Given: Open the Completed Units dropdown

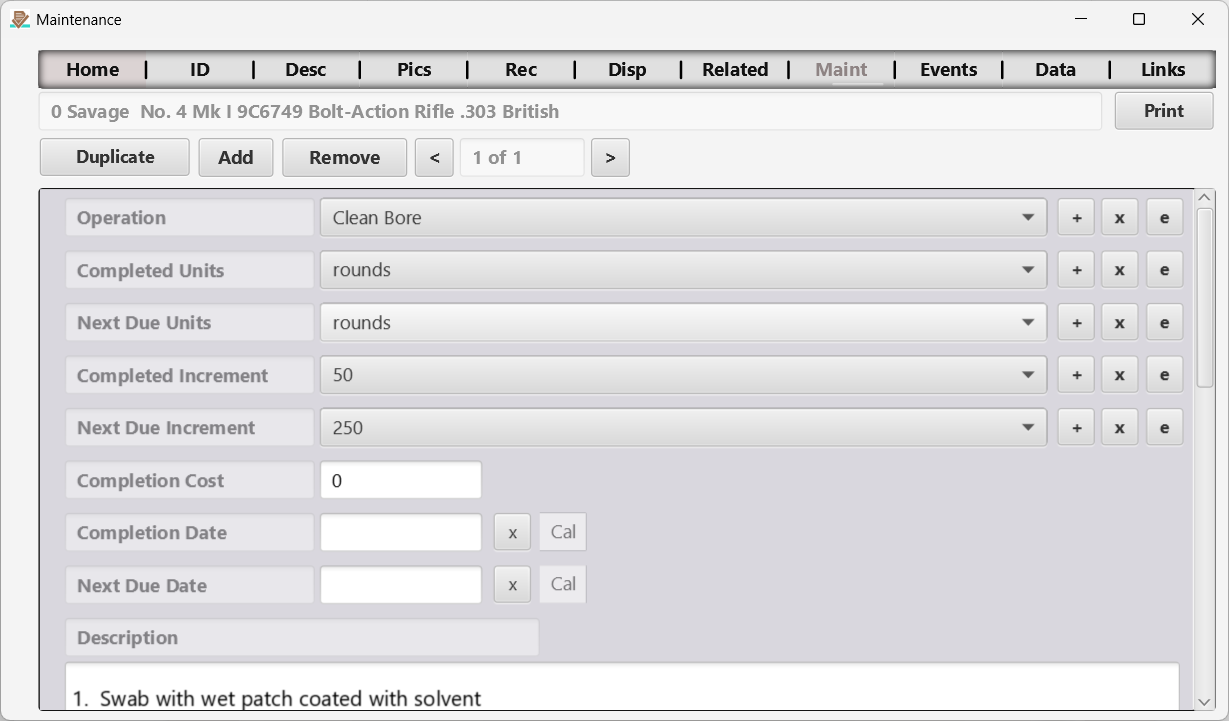Looking at the screenshot, I should (683, 270).
